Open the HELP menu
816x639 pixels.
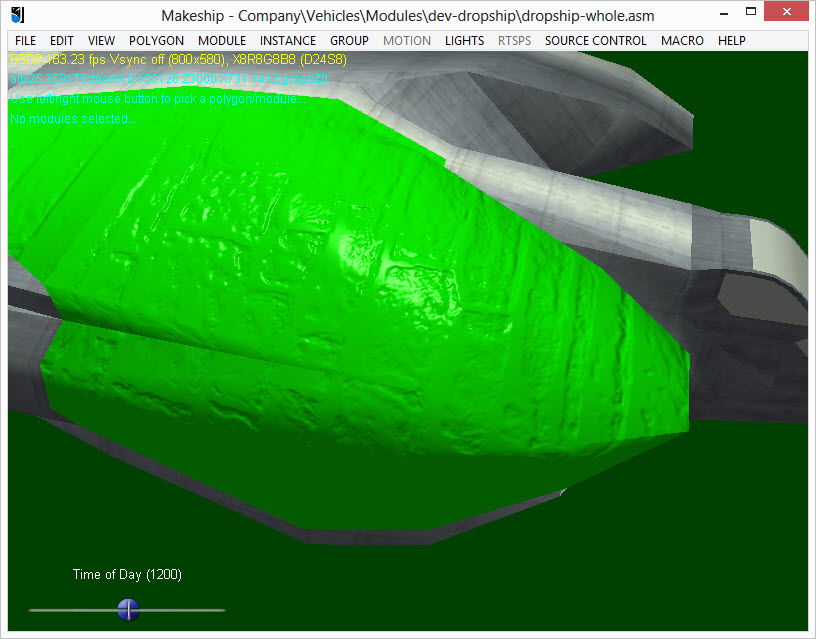point(732,41)
